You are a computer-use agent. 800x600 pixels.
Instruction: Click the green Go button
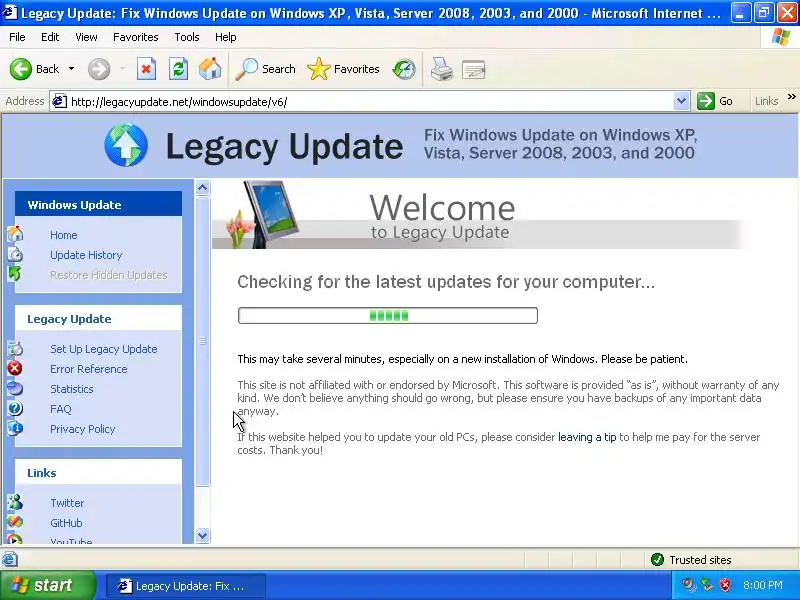pyautogui.click(x=715, y=101)
